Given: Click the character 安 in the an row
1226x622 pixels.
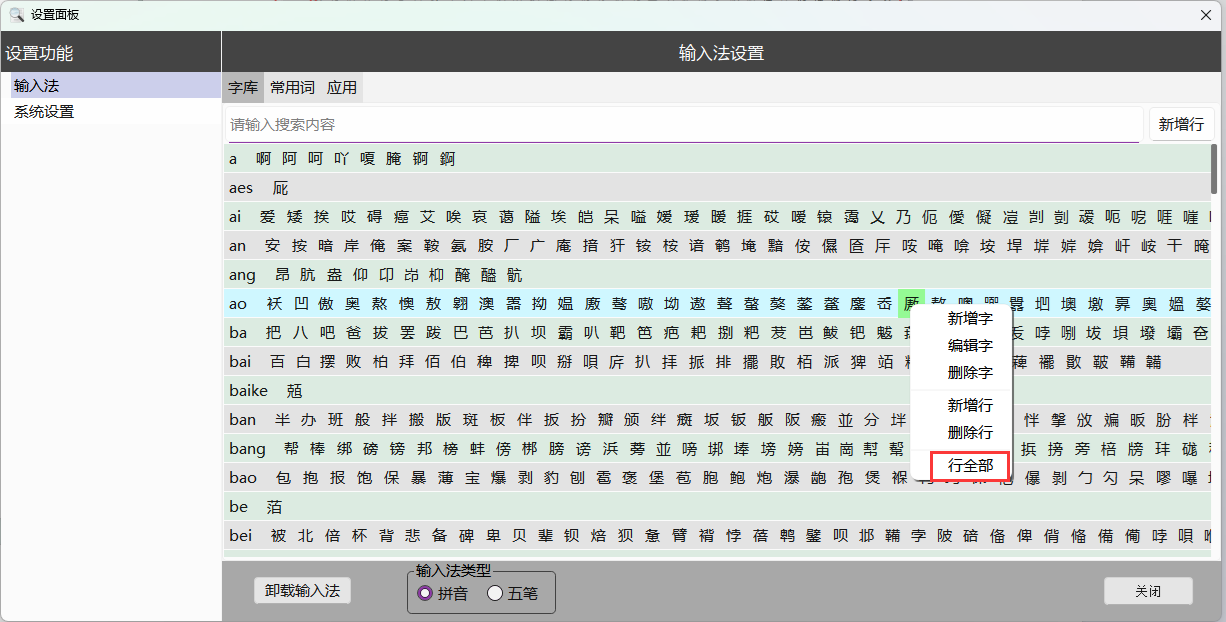Looking at the screenshot, I should point(273,246).
